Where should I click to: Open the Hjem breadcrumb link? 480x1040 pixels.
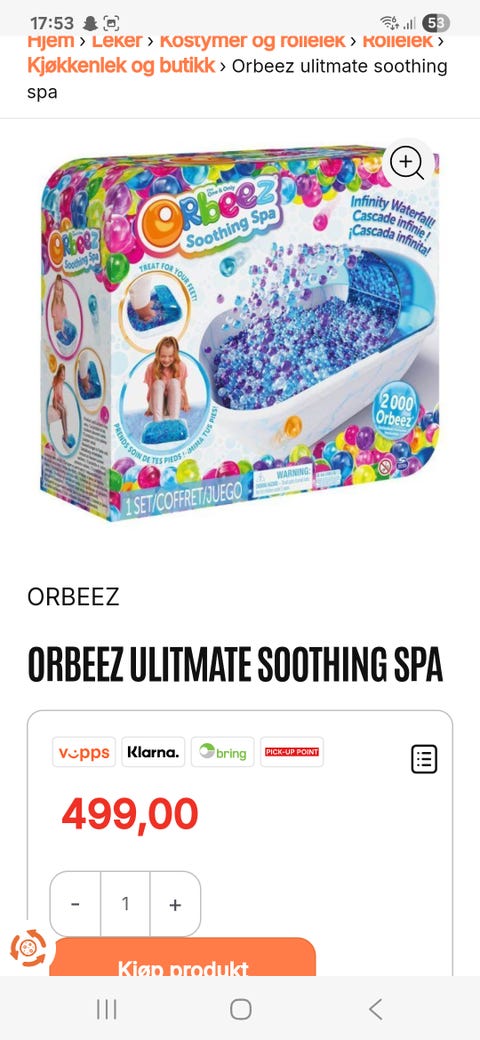[x=50, y=41]
